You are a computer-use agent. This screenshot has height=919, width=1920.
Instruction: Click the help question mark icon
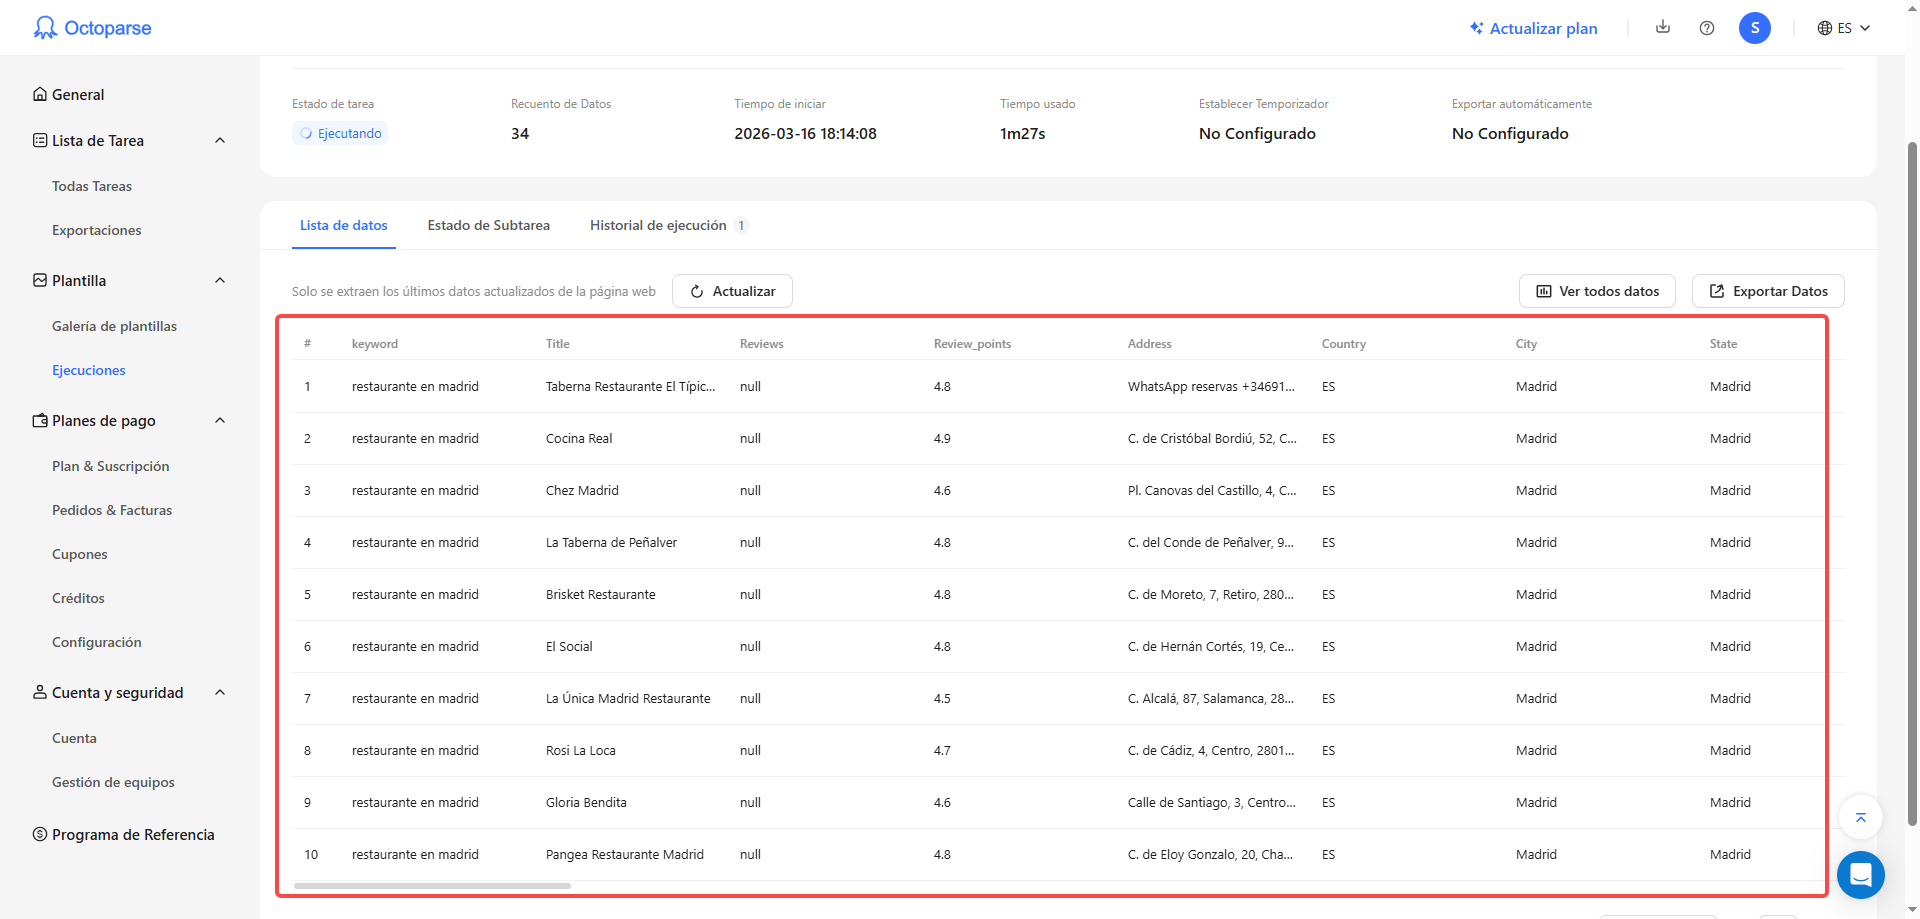[x=1707, y=28]
